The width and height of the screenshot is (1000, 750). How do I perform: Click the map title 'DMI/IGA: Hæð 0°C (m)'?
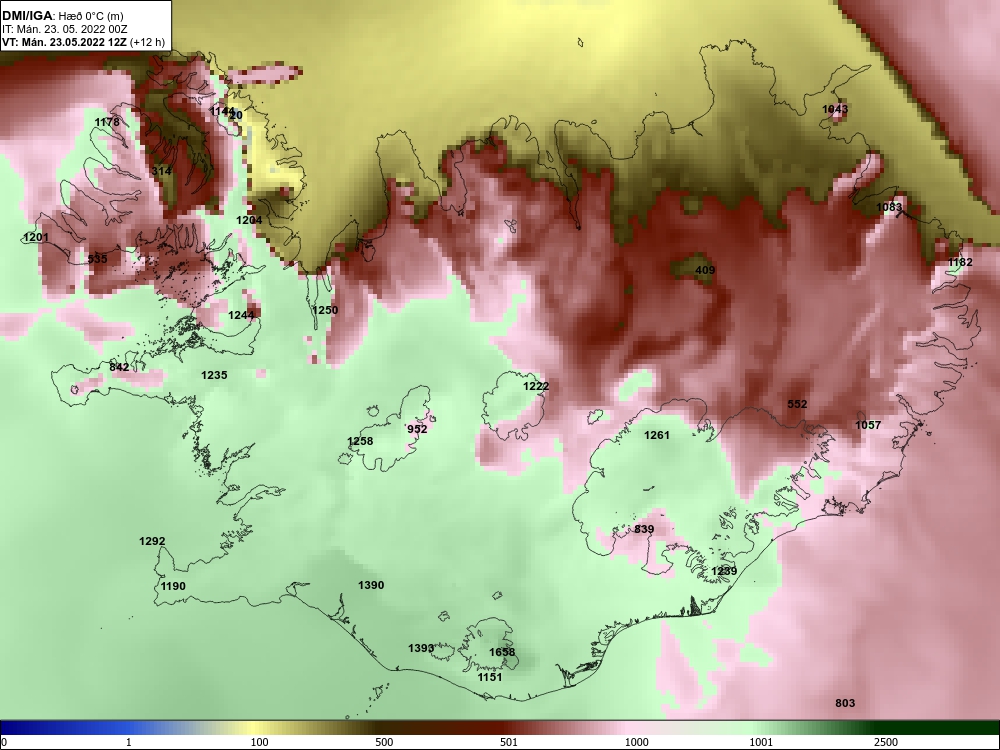point(62,16)
